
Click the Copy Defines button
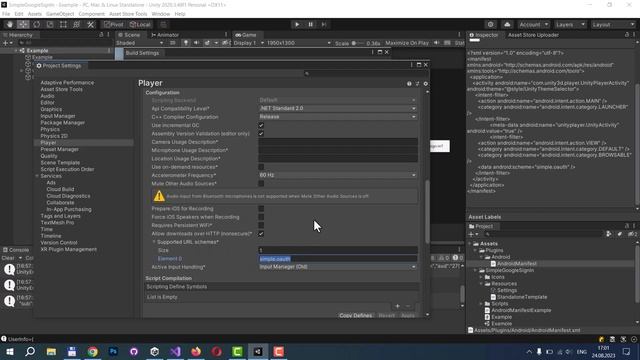point(356,316)
